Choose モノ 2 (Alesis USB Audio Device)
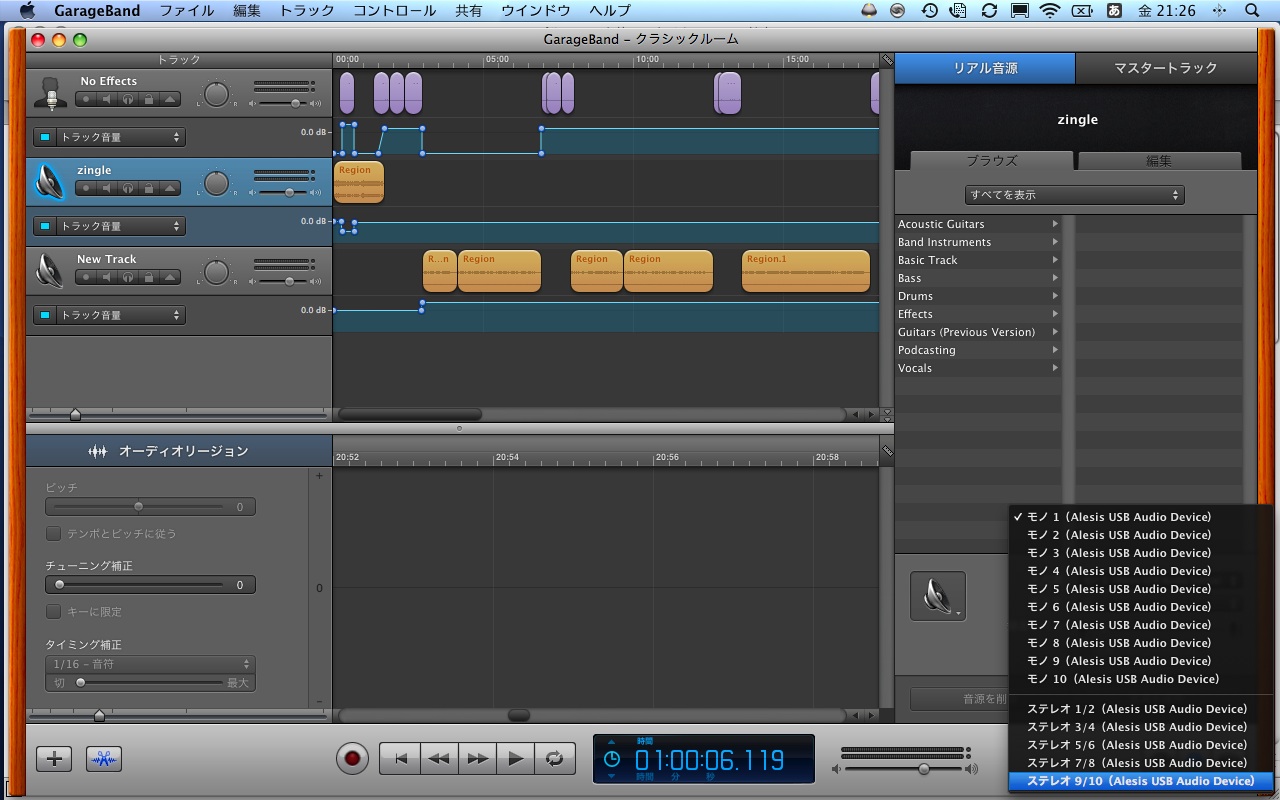 1142,535
